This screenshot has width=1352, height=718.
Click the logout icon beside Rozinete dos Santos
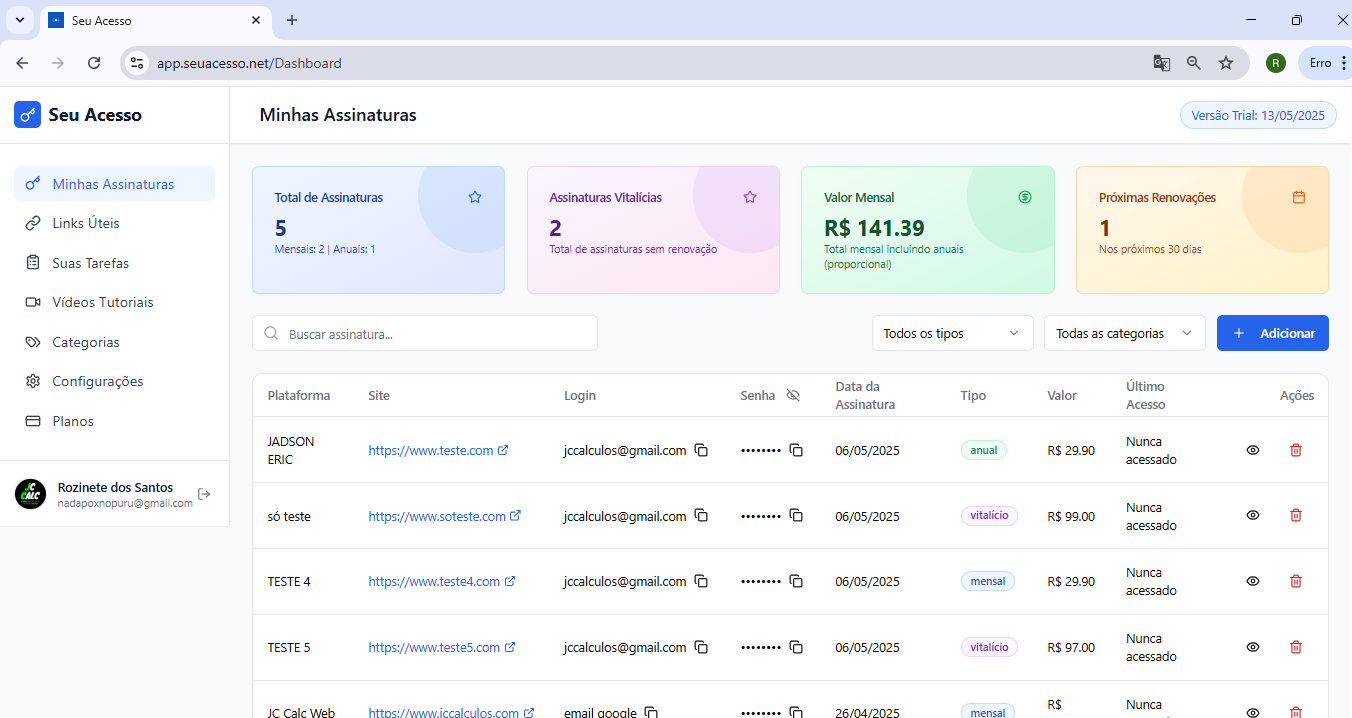click(x=204, y=494)
